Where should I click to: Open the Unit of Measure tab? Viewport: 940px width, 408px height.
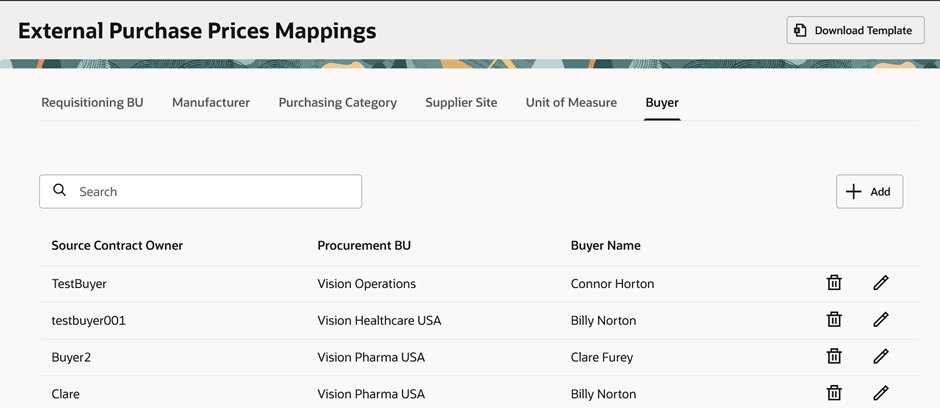(x=571, y=102)
